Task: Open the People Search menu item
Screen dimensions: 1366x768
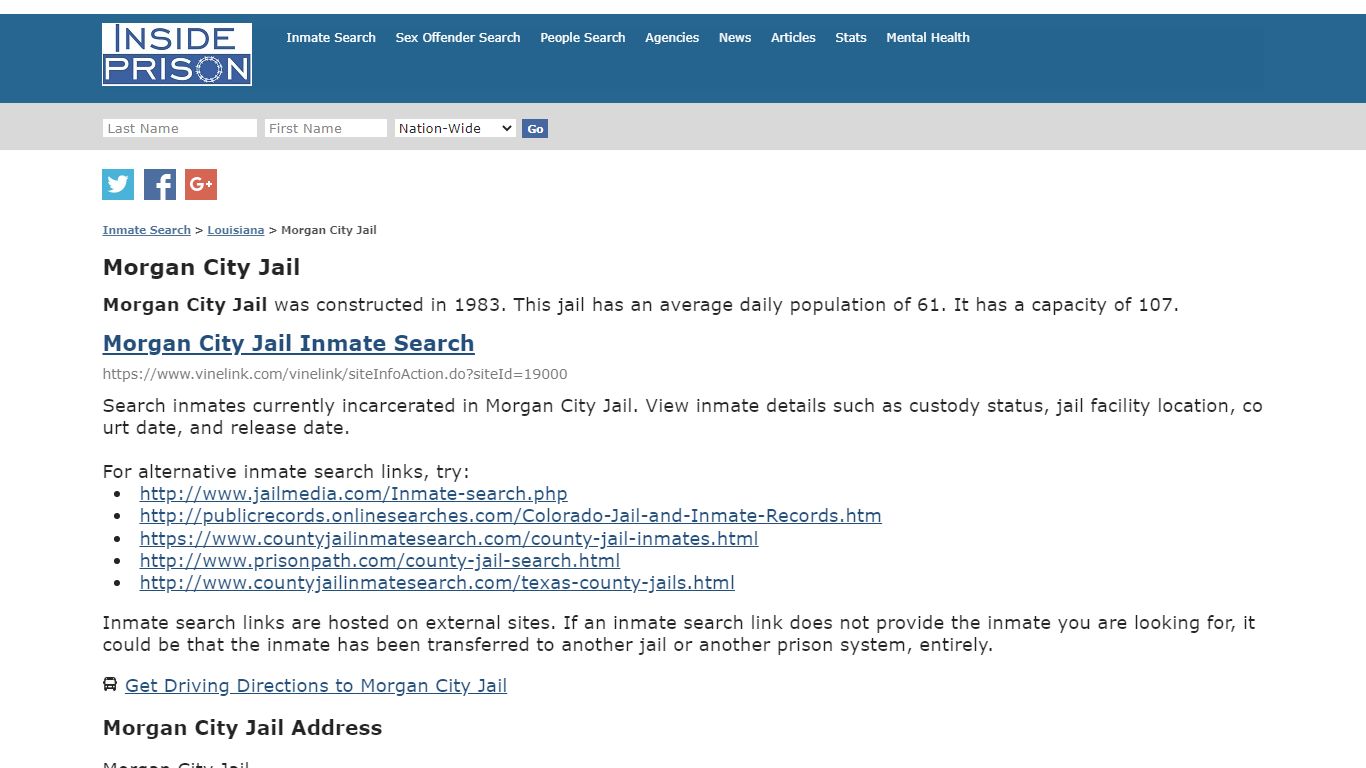Action: (583, 37)
